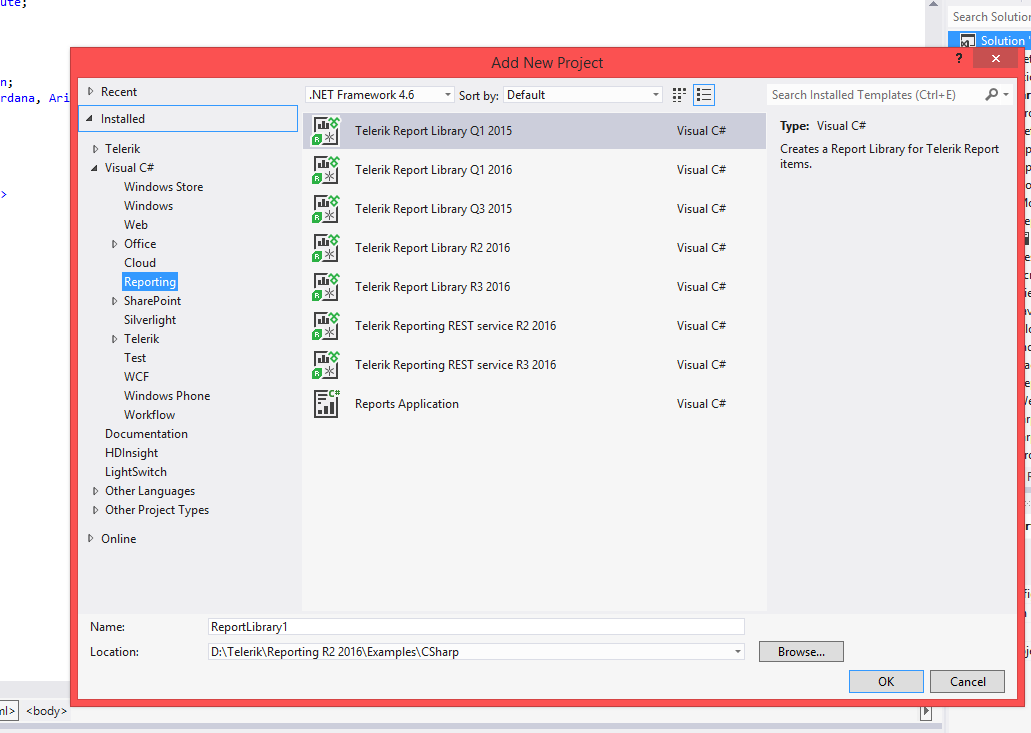Click the OK button
1031x733 pixels.
pyautogui.click(x=886, y=682)
